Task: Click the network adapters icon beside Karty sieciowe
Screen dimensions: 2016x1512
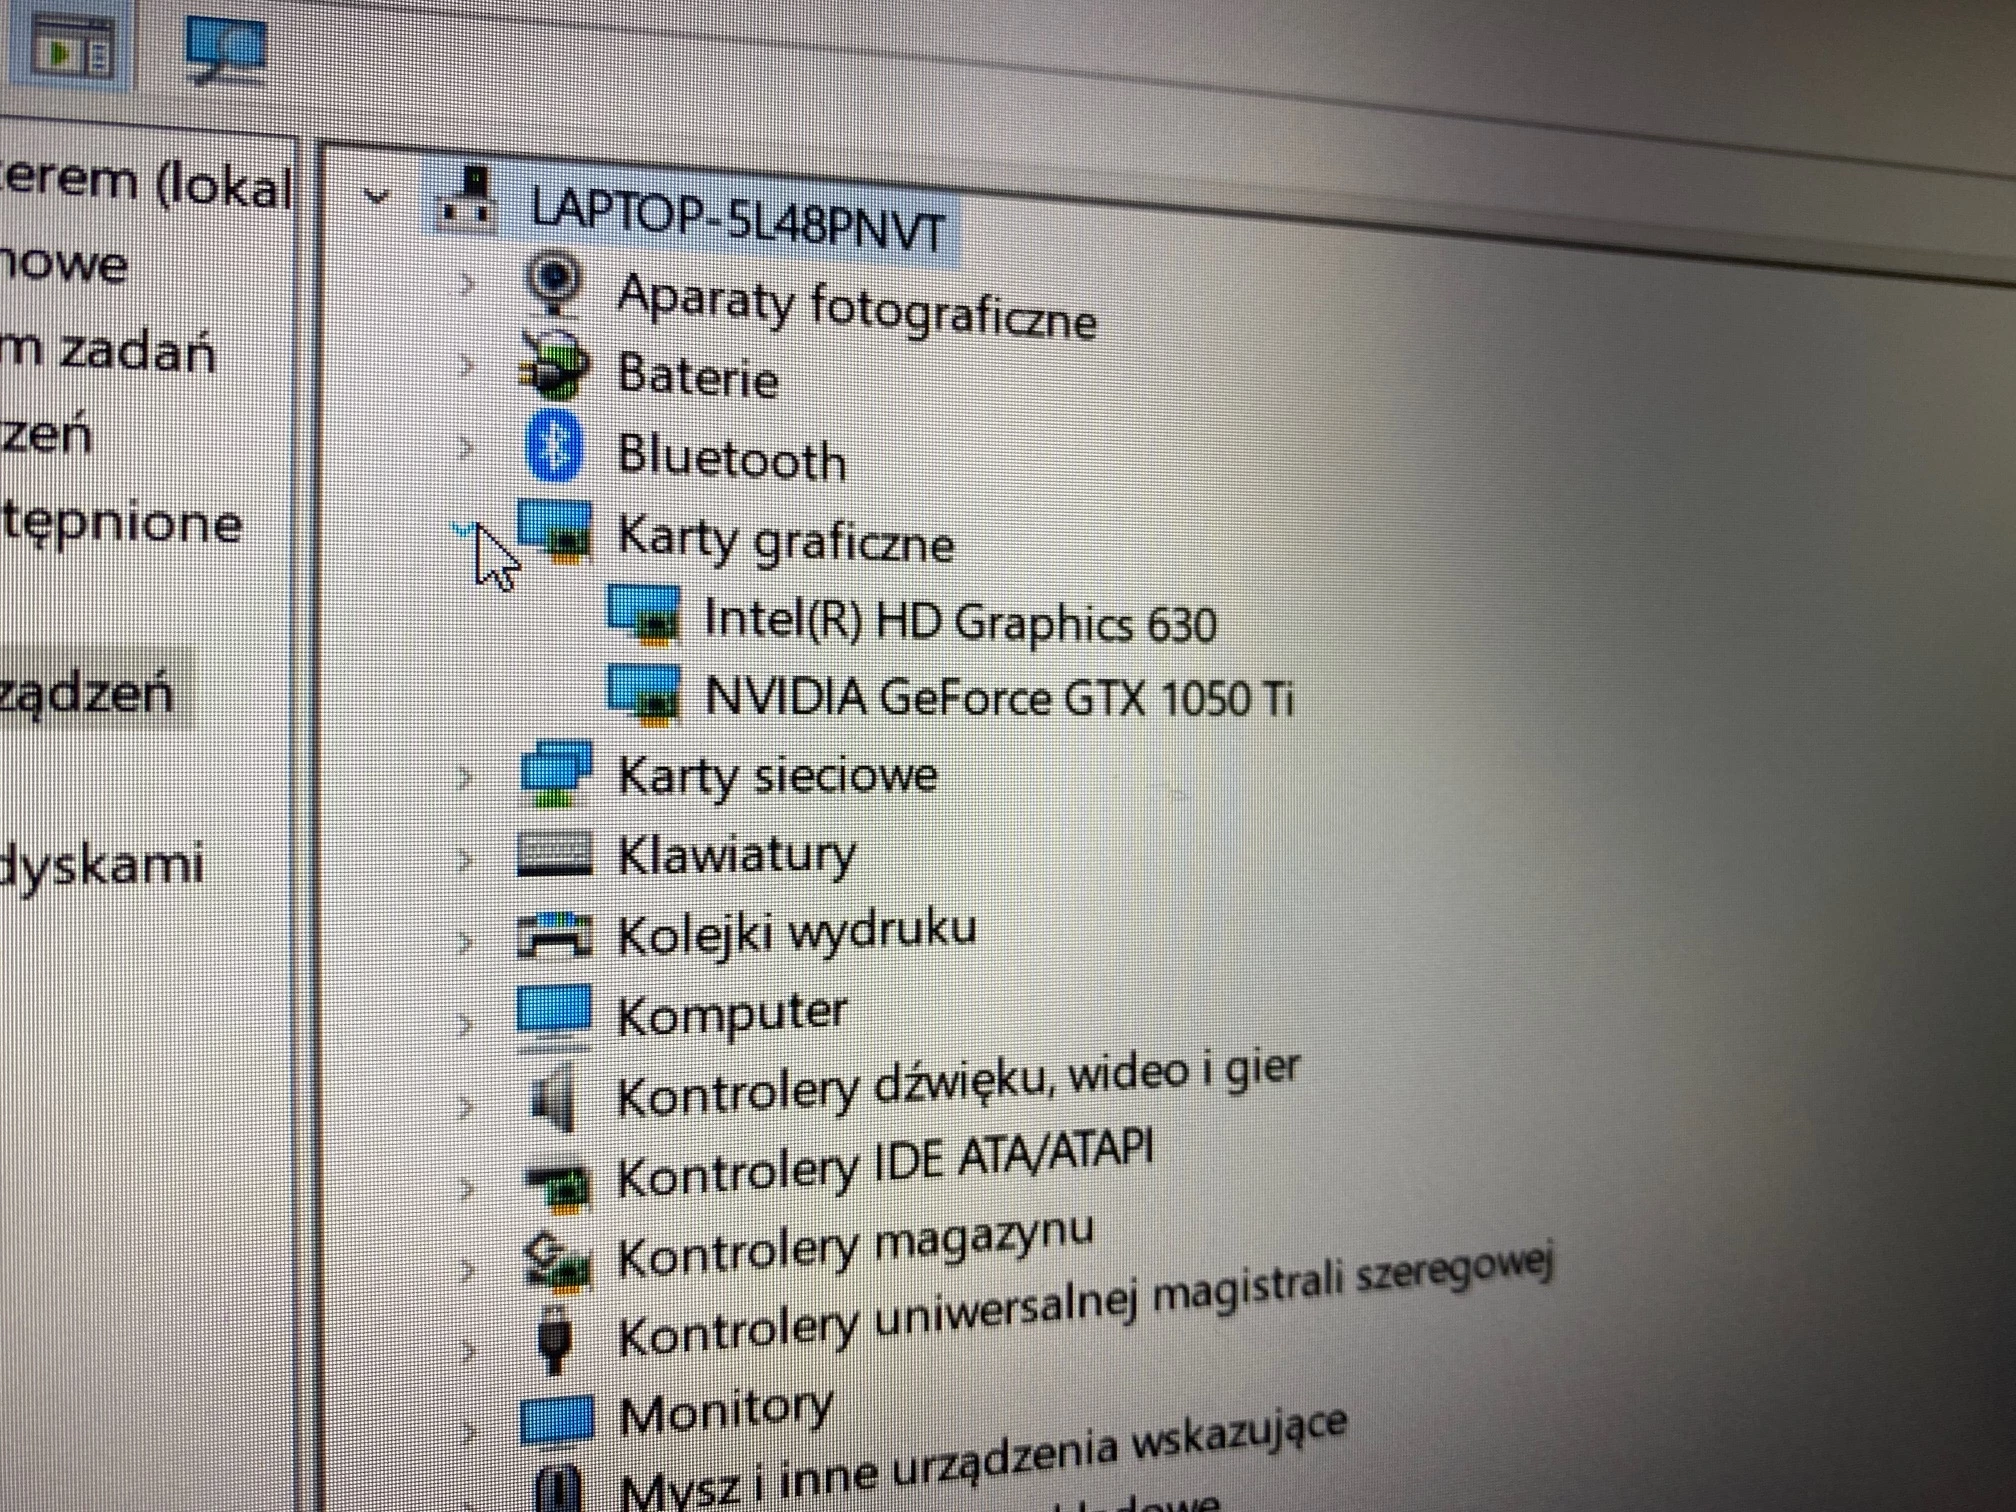Action: coord(555,773)
